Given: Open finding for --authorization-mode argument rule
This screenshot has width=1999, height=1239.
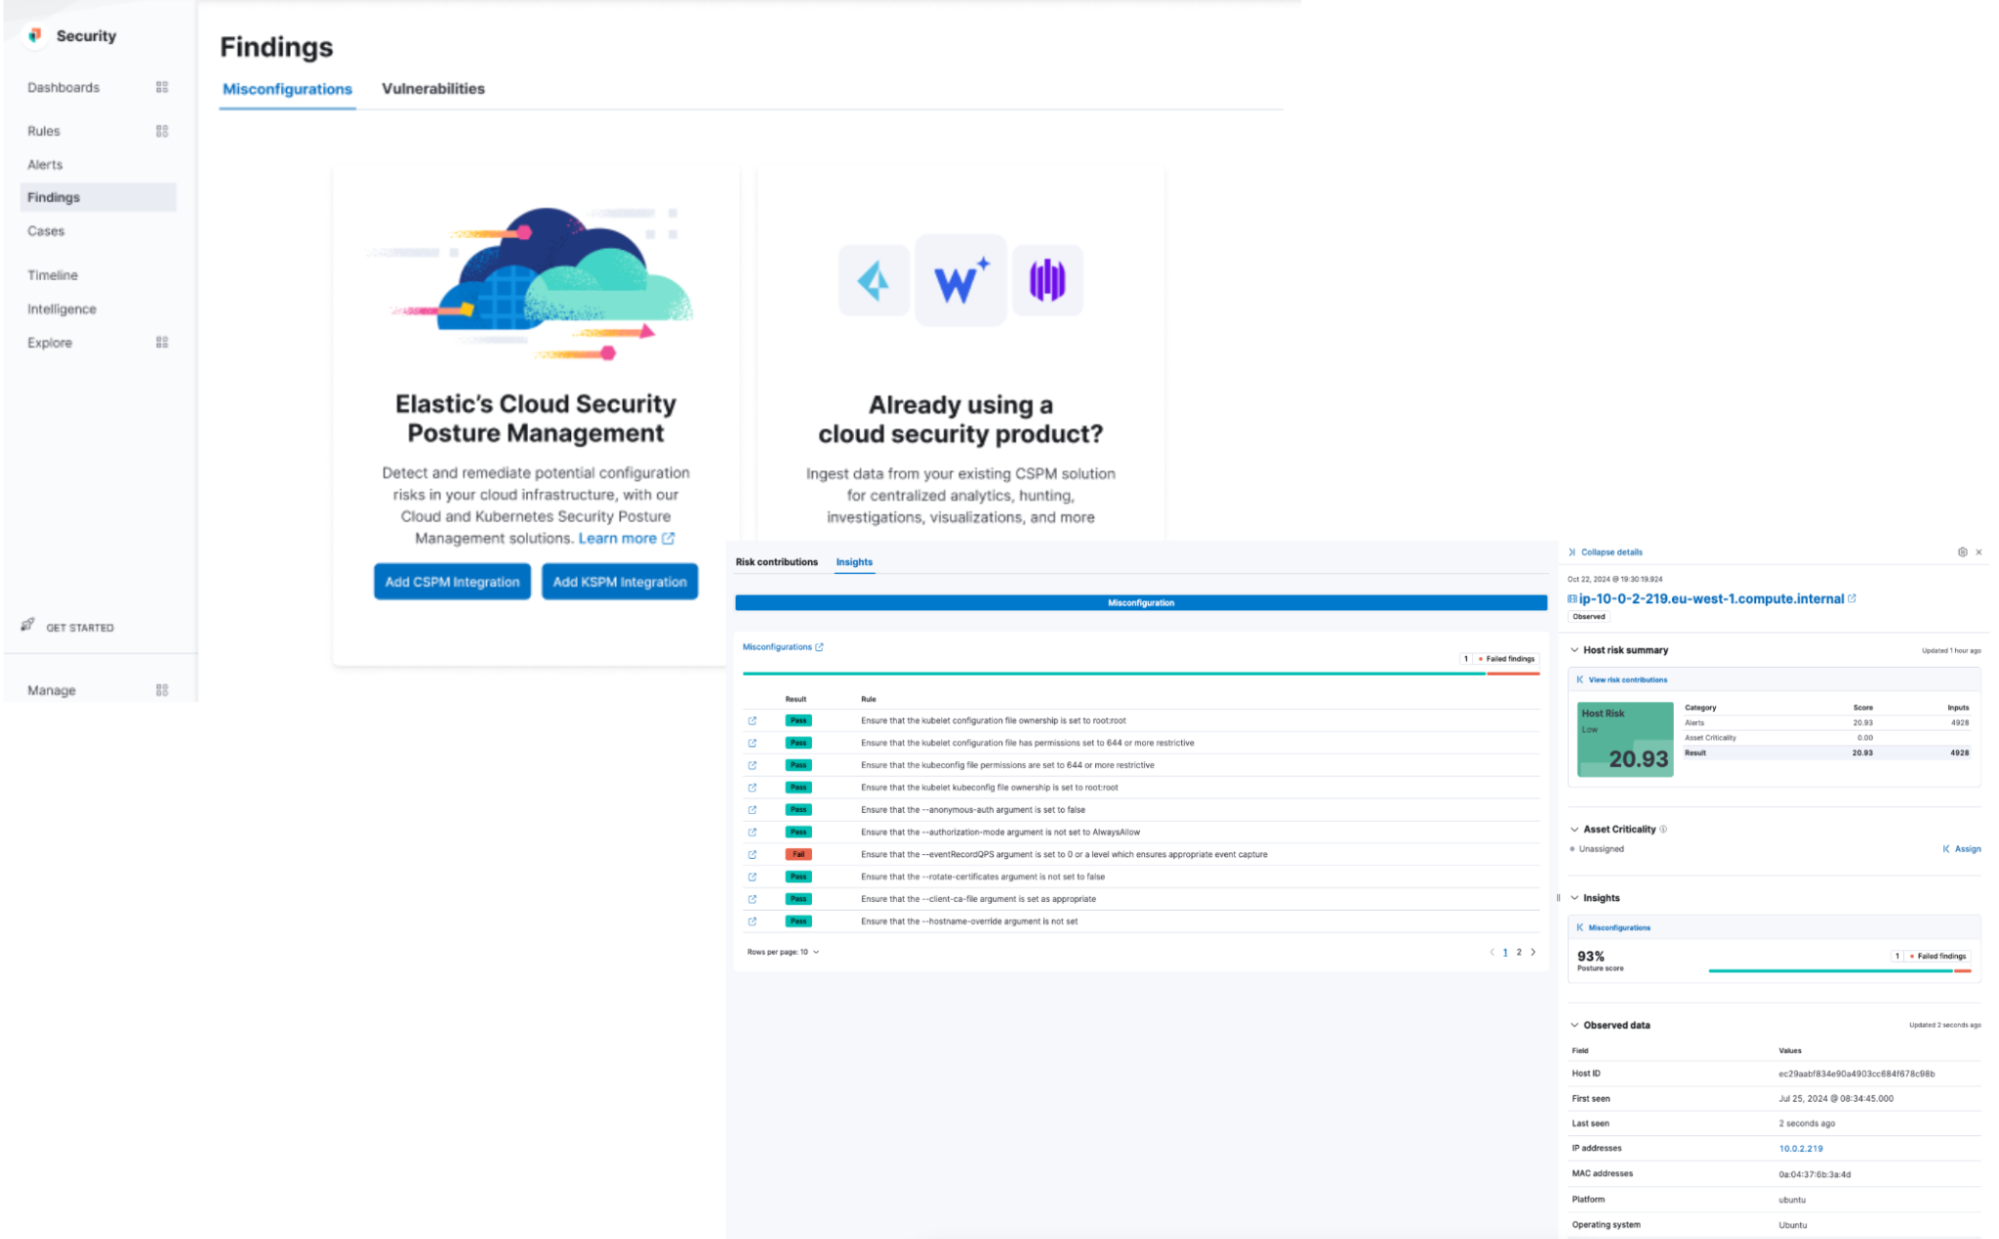Looking at the screenshot, I should (x=752, y=832).
